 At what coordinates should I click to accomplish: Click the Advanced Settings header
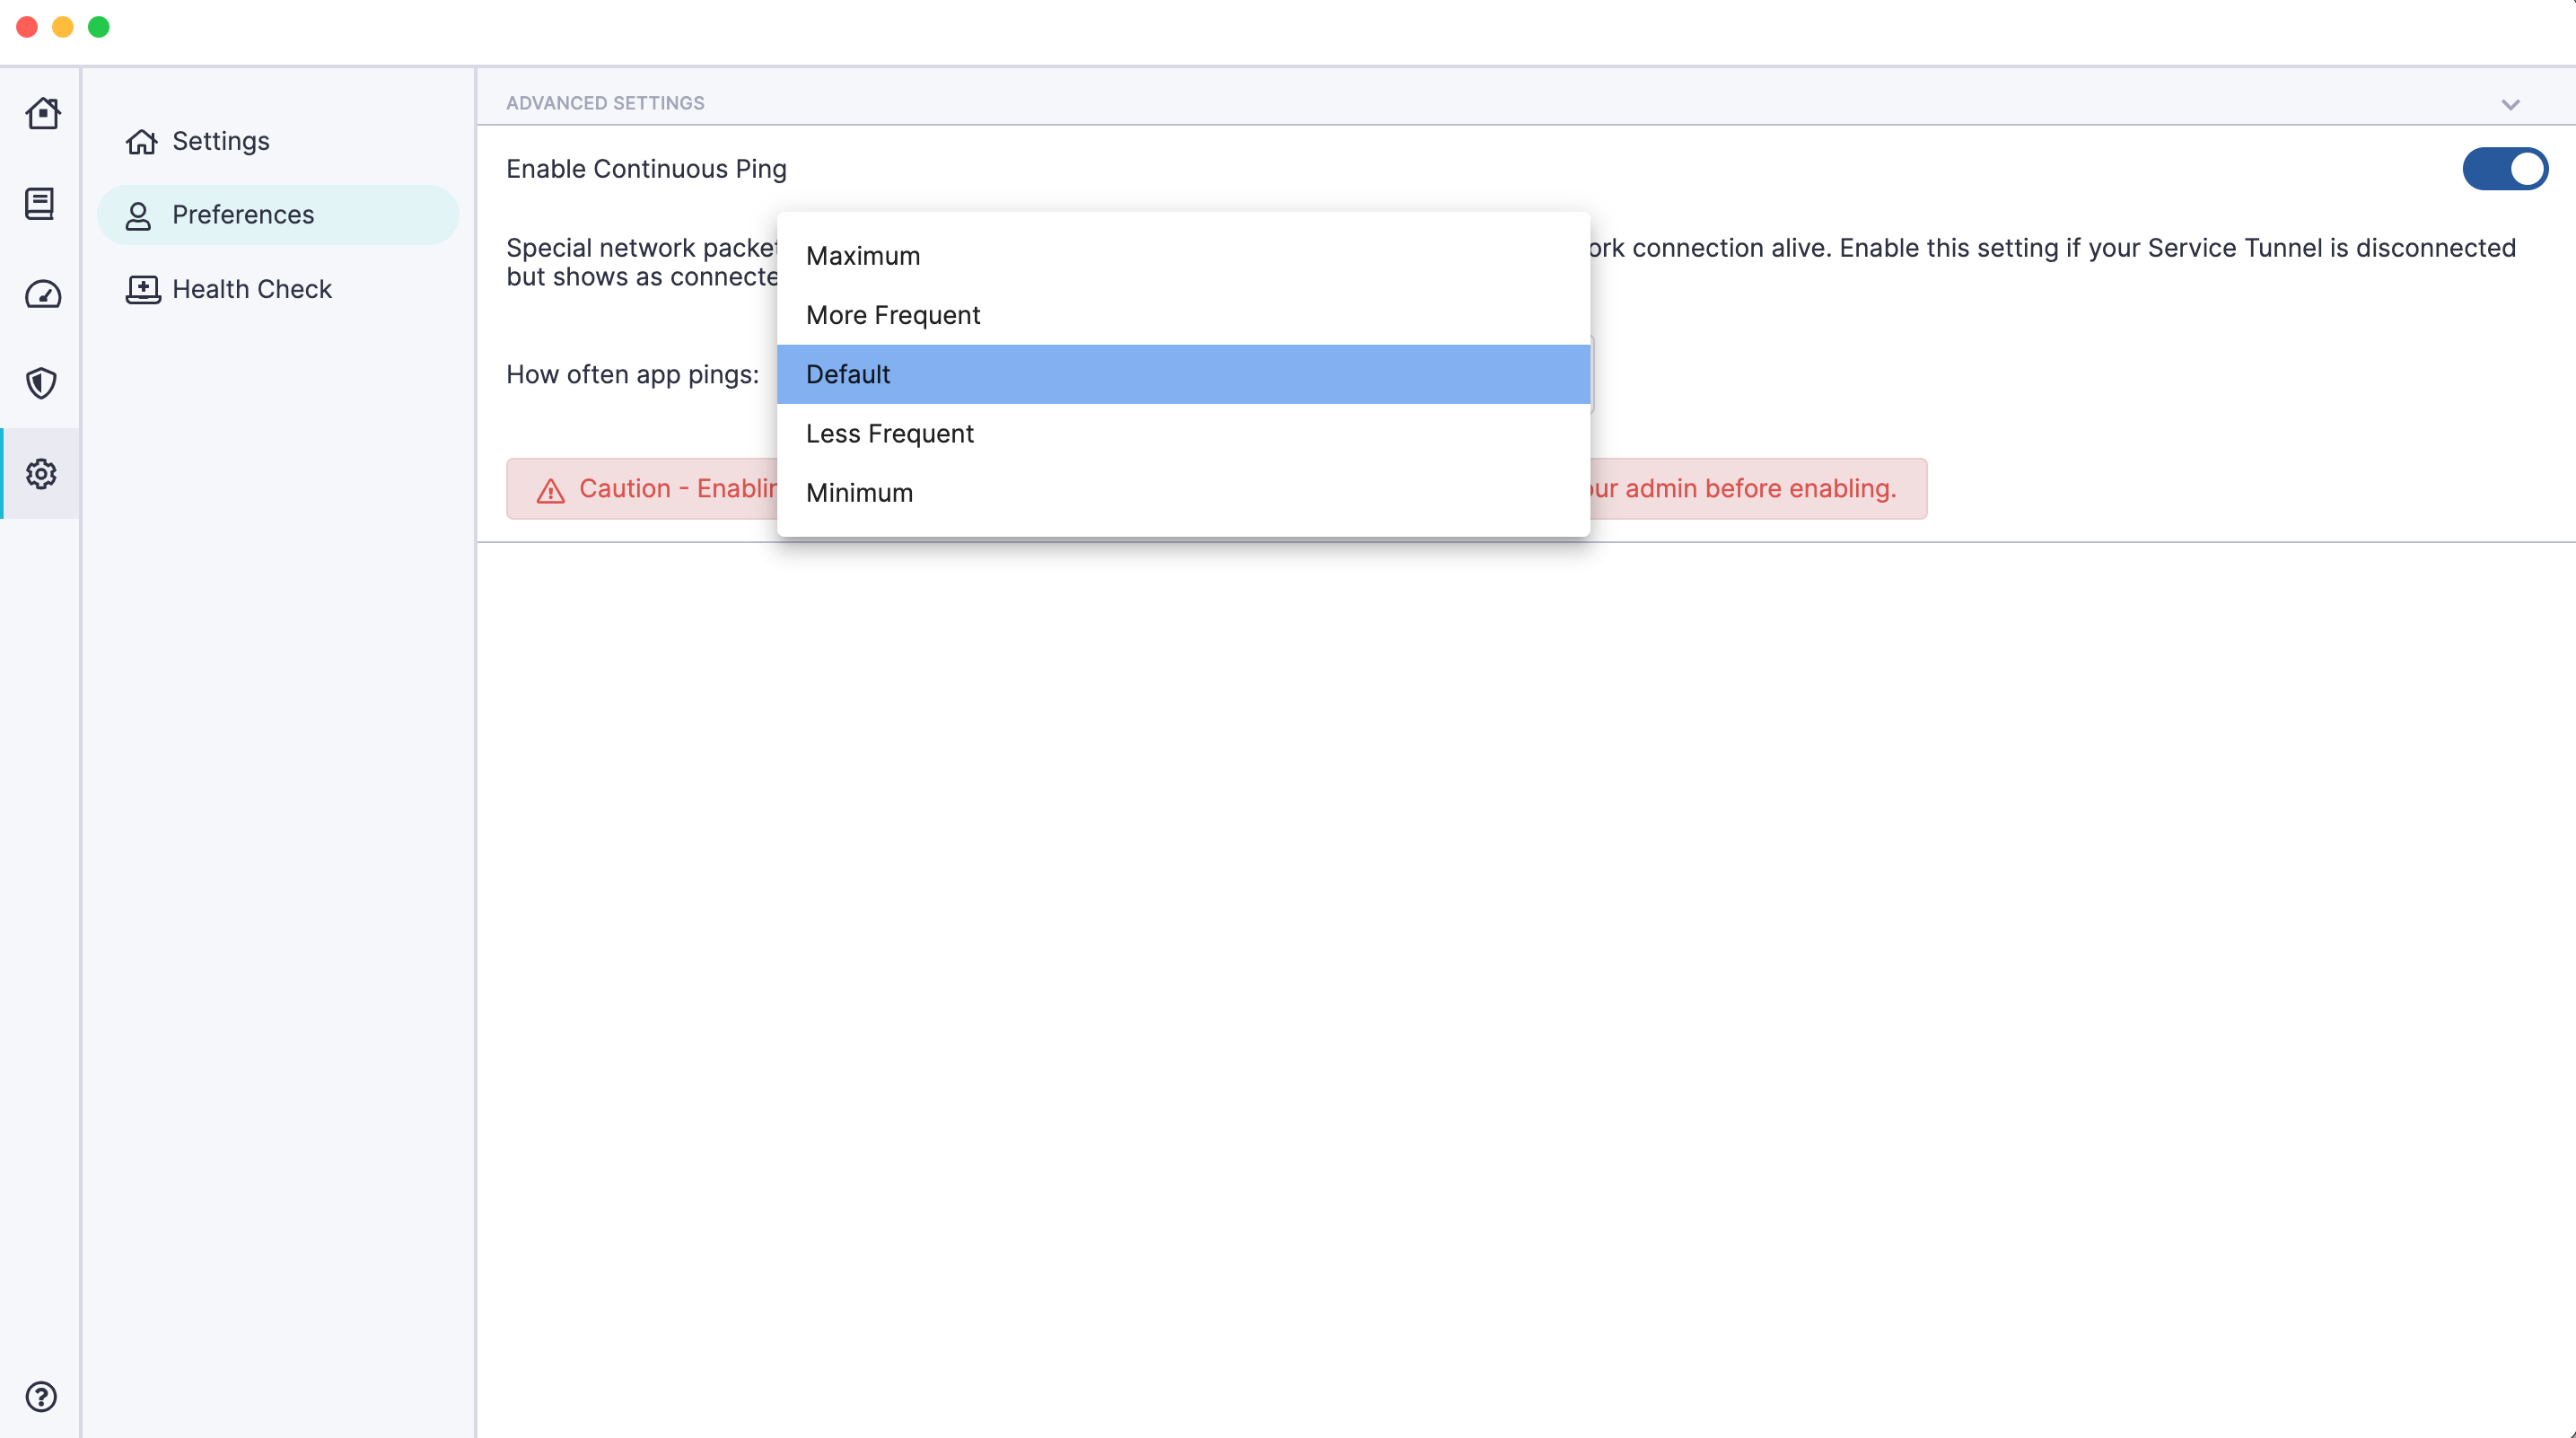pyautogui.click(x=605, y=103)
